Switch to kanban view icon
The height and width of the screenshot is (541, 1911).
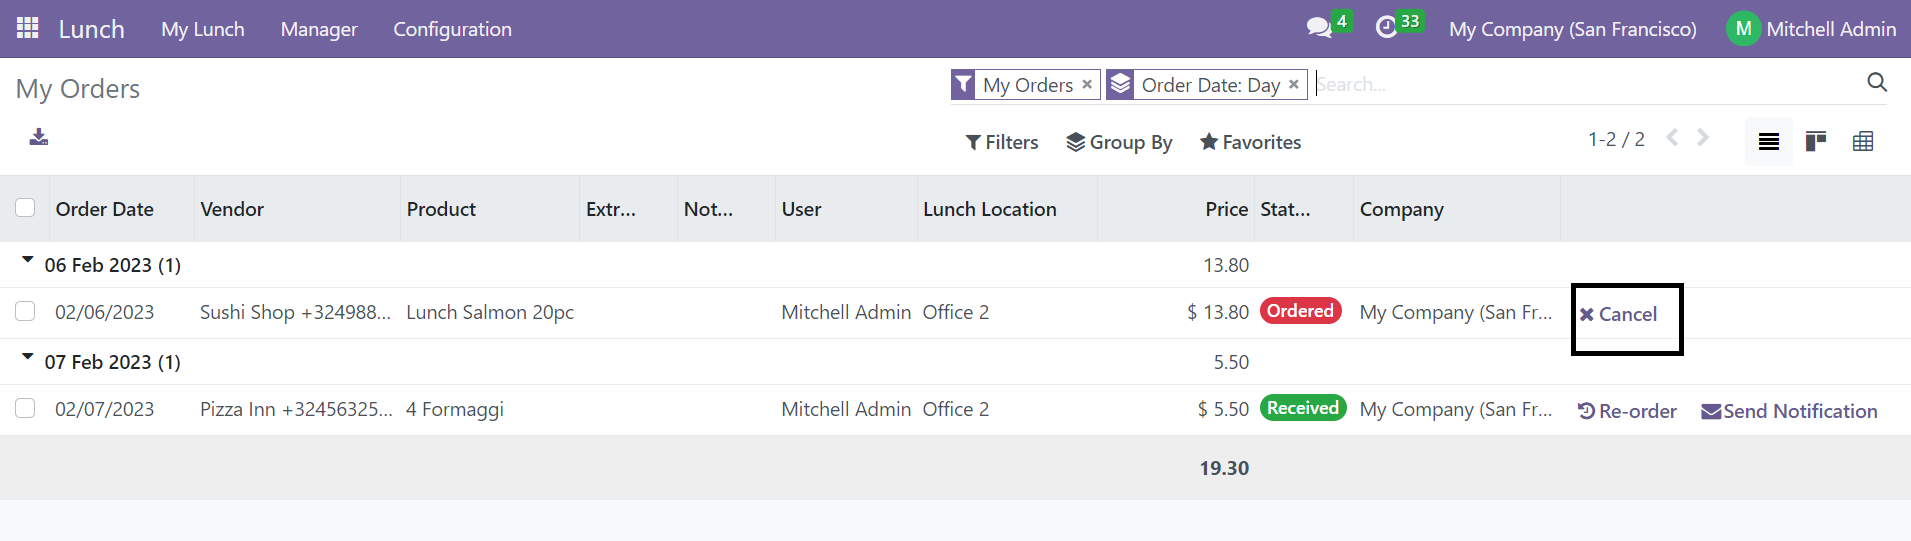click(x=1816, y=141)
